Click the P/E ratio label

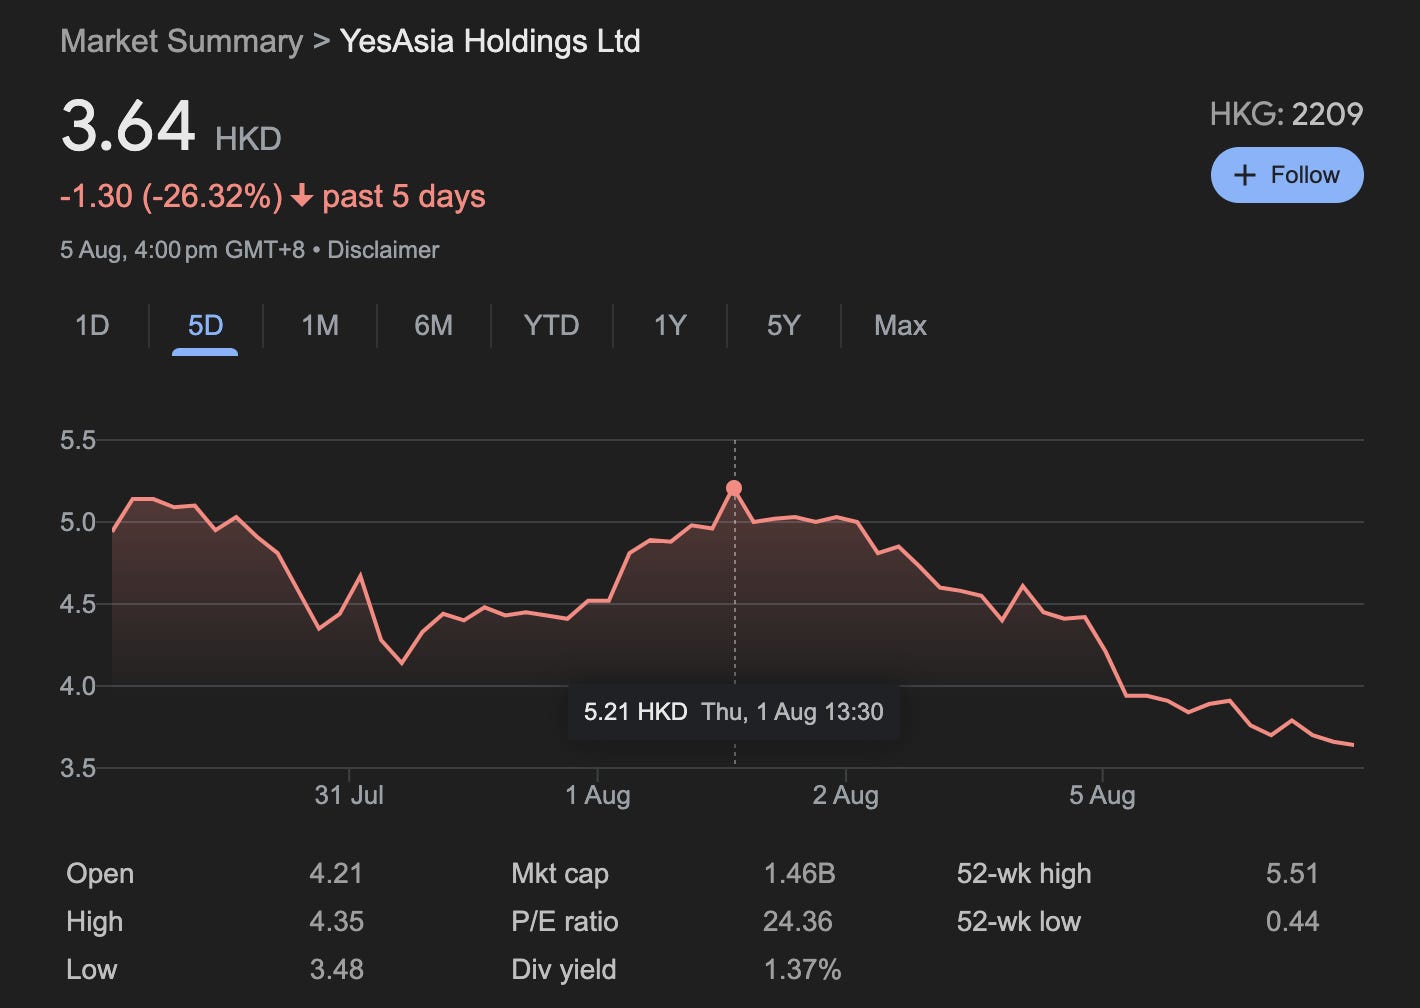pos(565,922)
